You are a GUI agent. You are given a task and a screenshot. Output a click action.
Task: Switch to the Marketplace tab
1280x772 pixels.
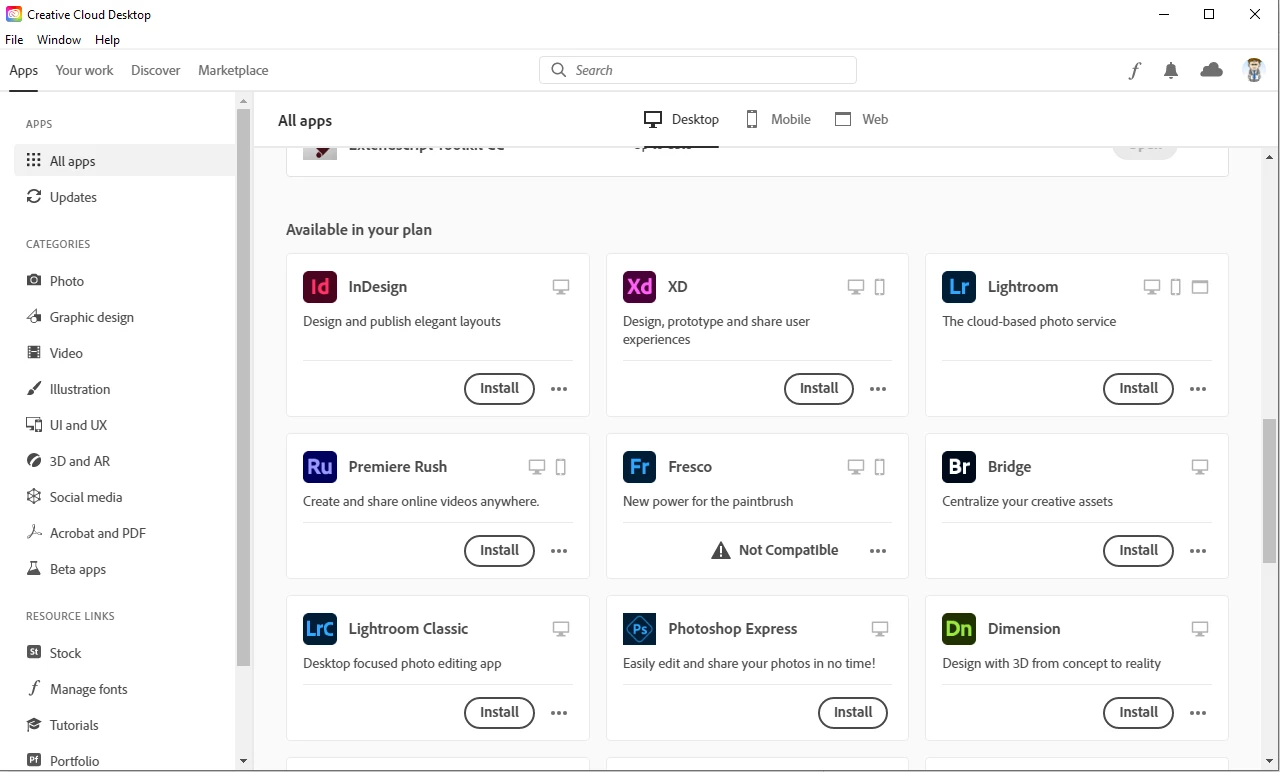233,70
